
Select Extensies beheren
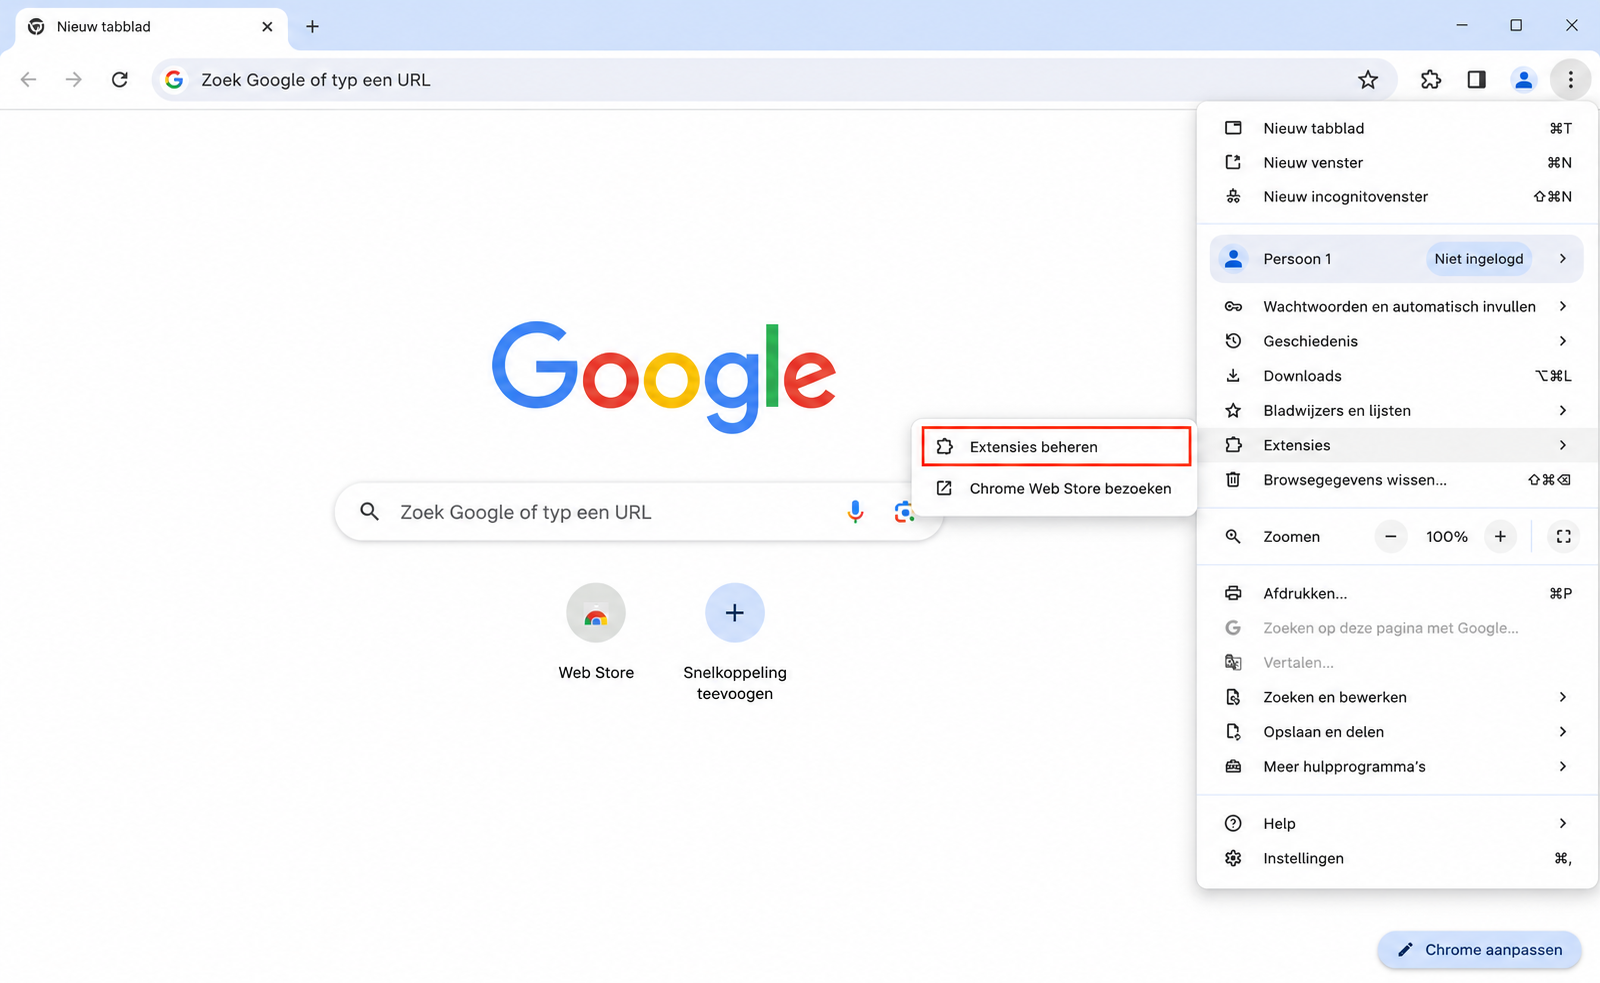point(1056,447)
